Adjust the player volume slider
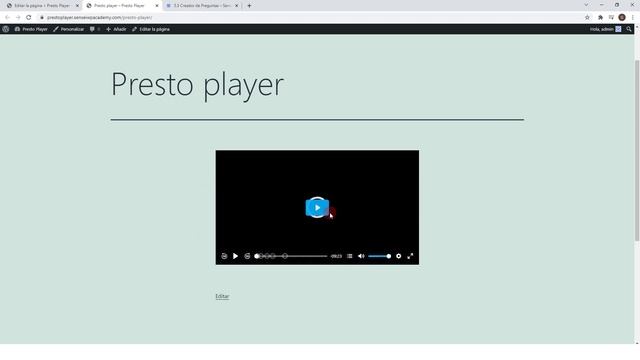The image size is (640, 360). [380, 256]
